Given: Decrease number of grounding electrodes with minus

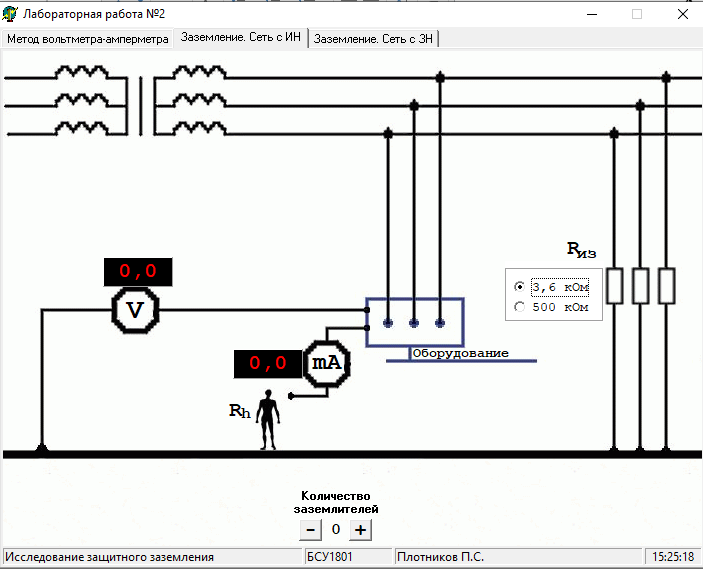Looking at the screenshot, I should pos(311,530).
